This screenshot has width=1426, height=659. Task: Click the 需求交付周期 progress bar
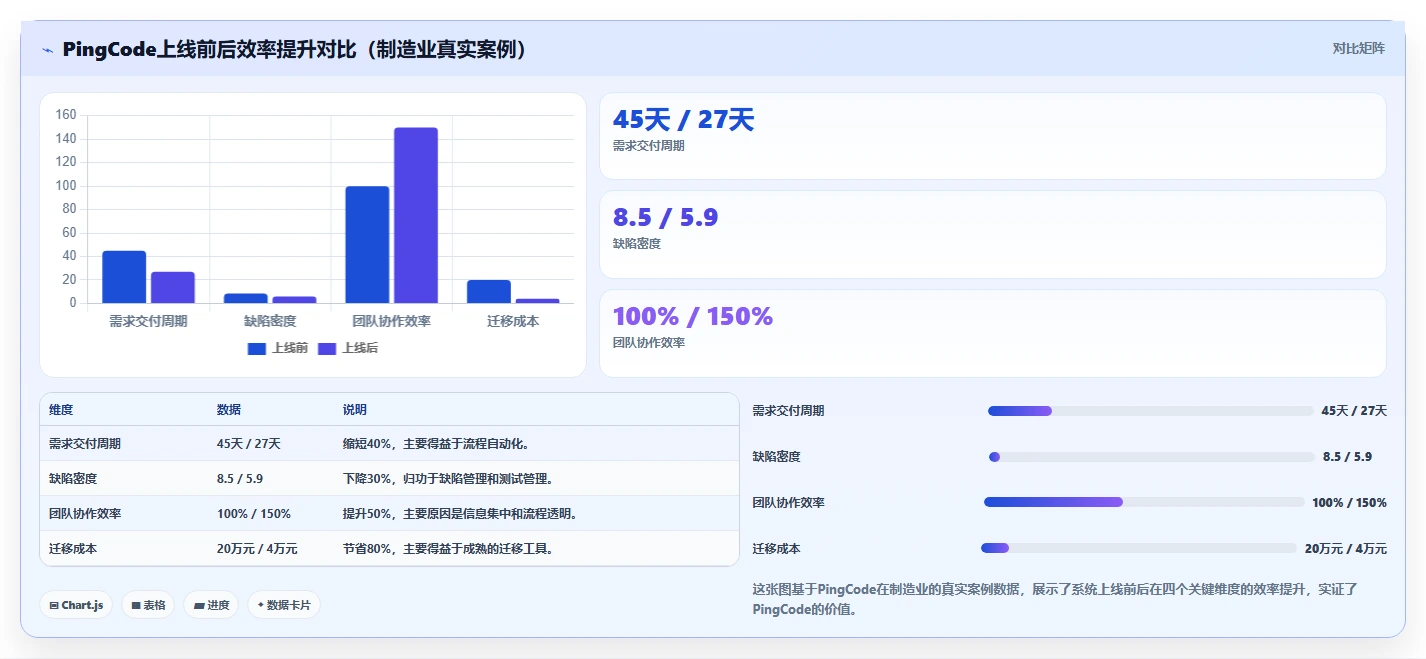pyautogui.click(x=1150, y=411)
